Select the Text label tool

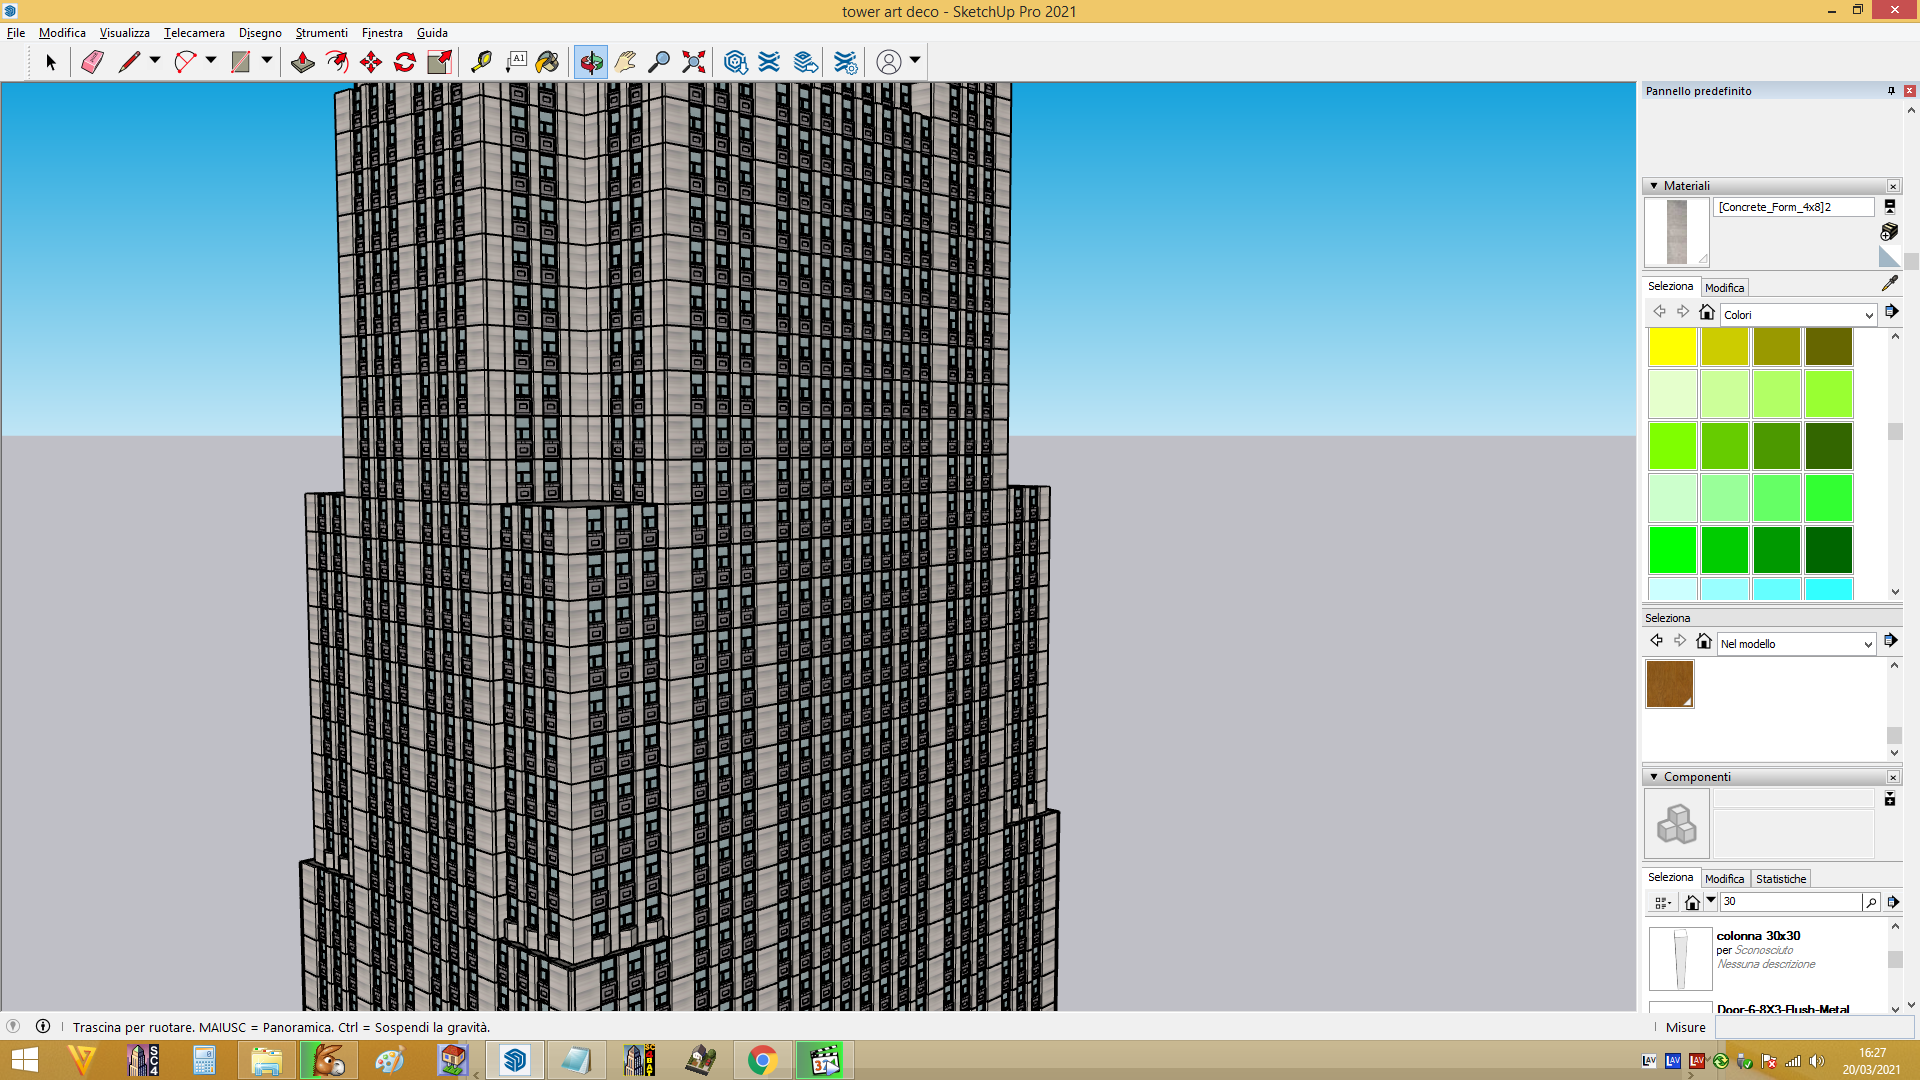click(516, 62)
